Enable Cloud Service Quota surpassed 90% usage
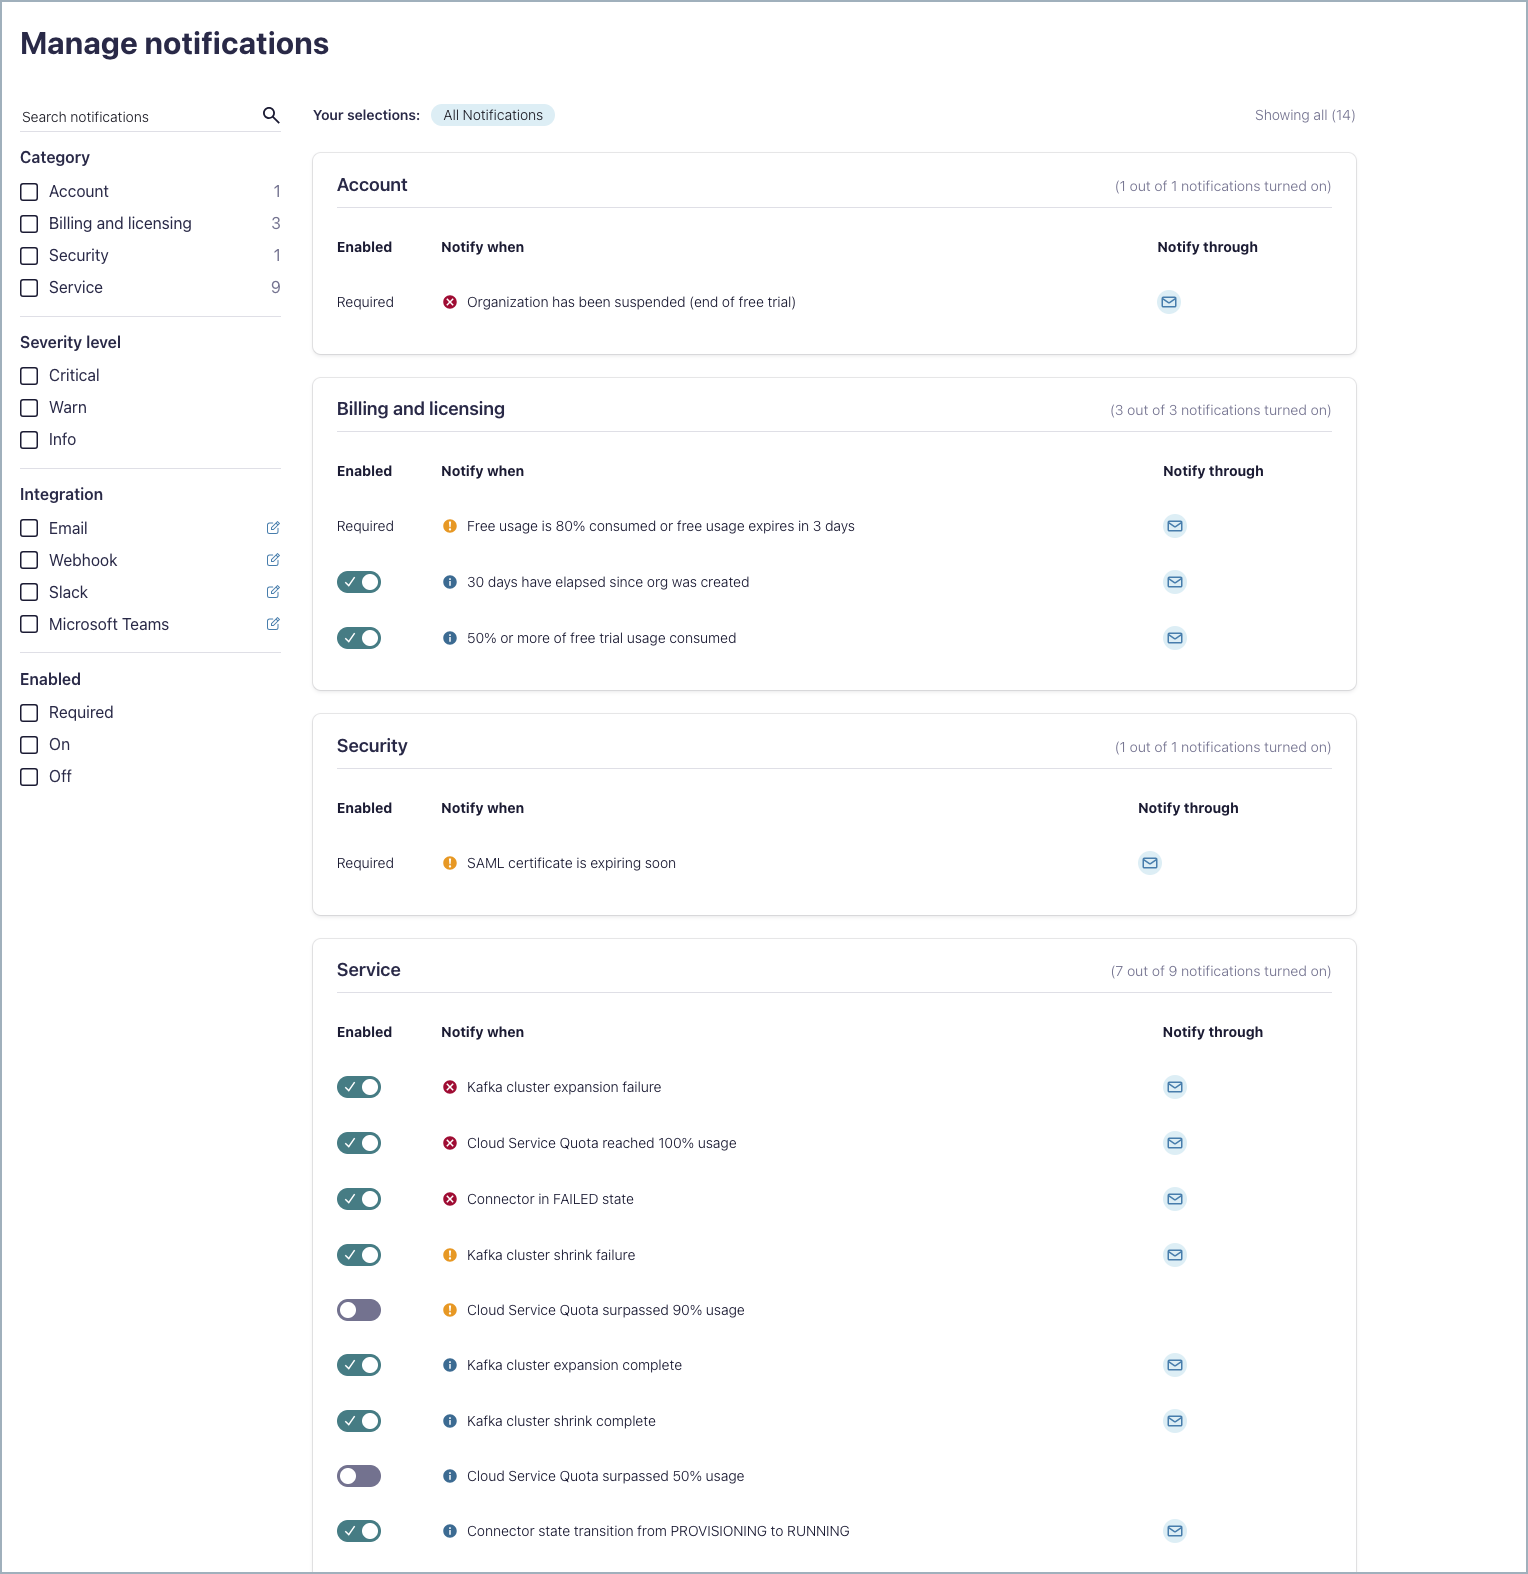Screen dimensions: 1528x1574 tap(359, 1310)
